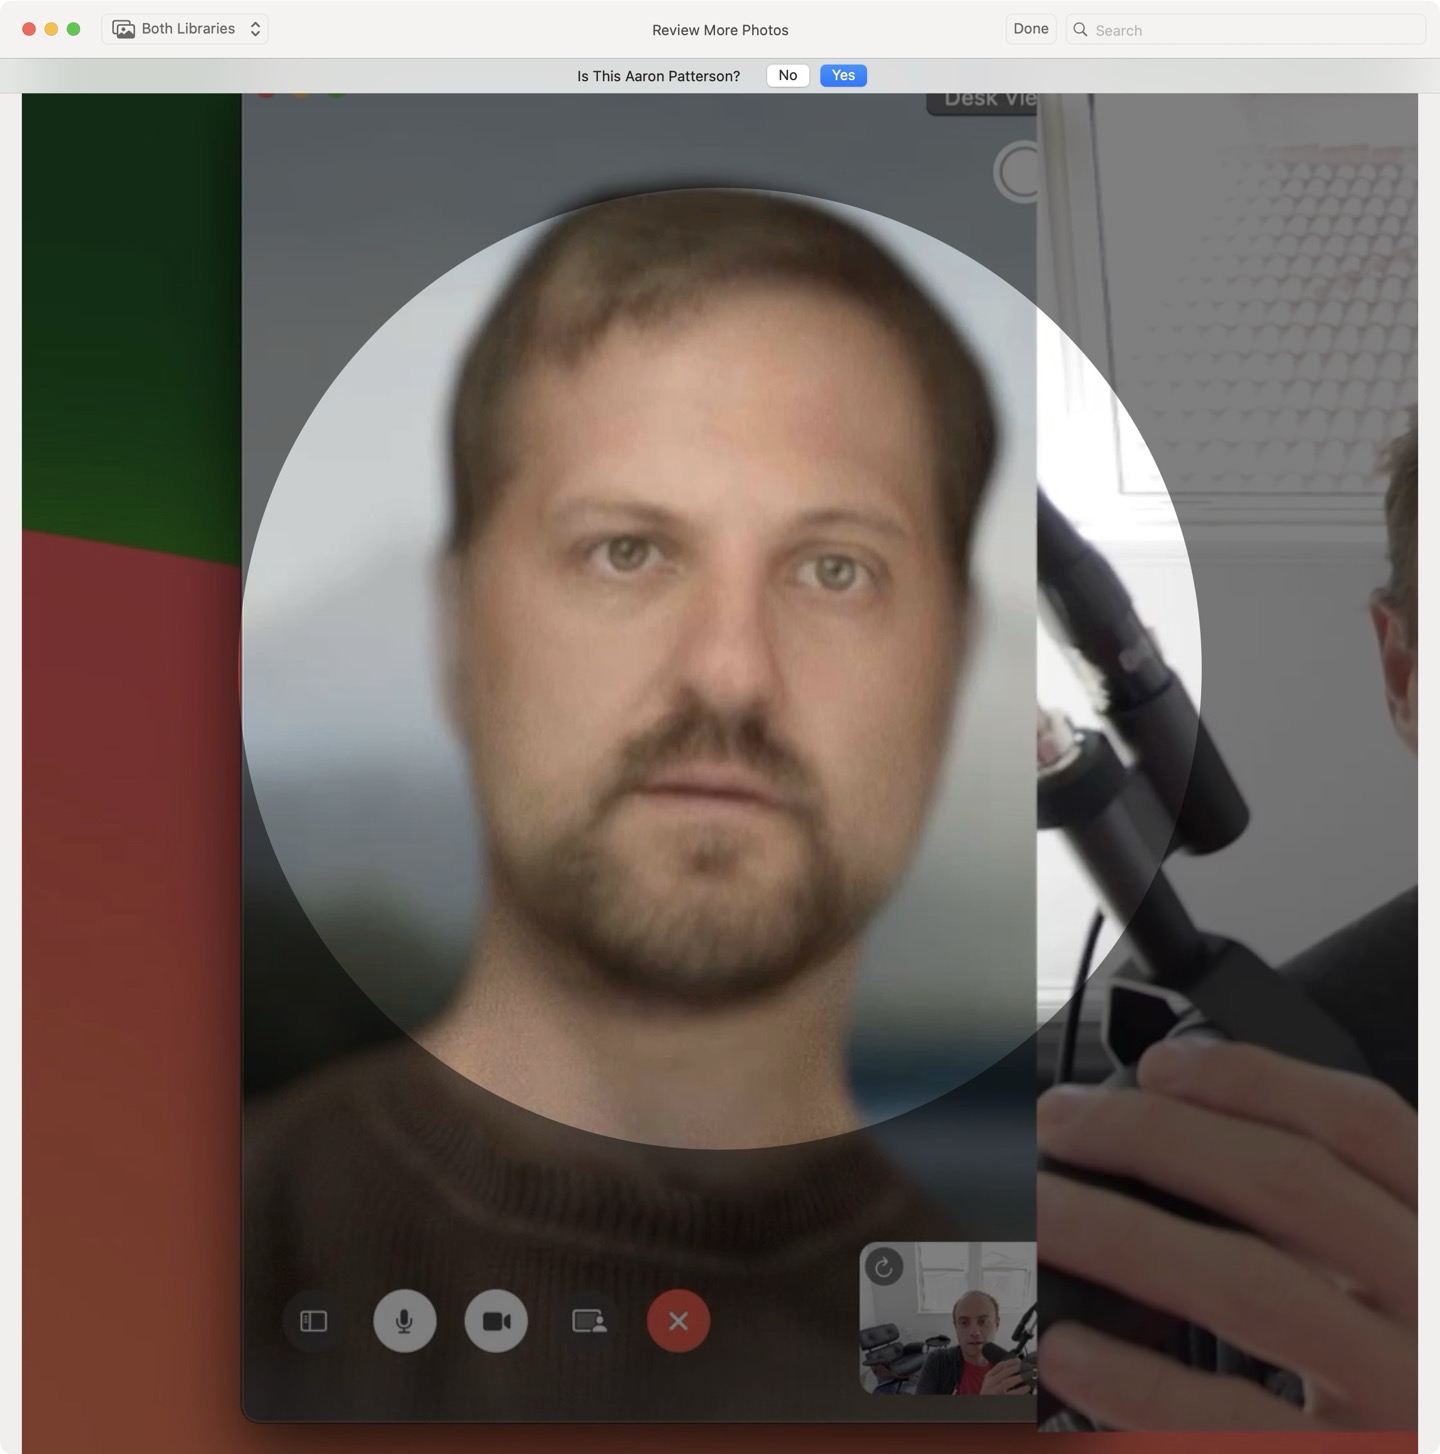Image resolution: width=1440 pixels, height=1454 pixels.
Task: Click the No button to reject the match
Action: tap(787, 76)
